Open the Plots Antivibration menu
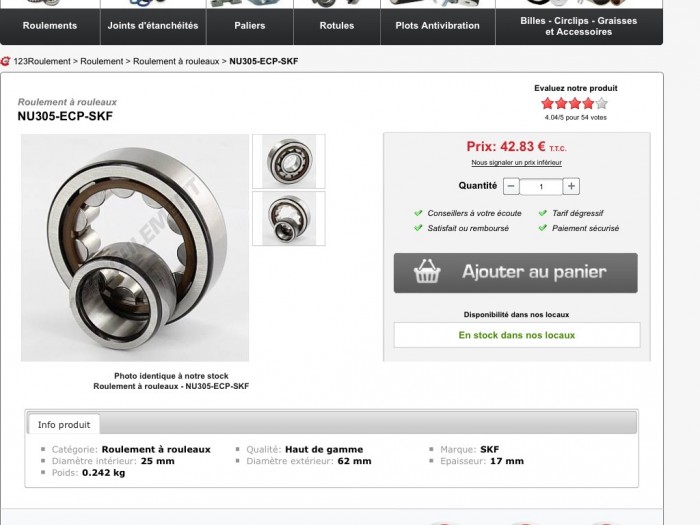 [x=438, y=26]
